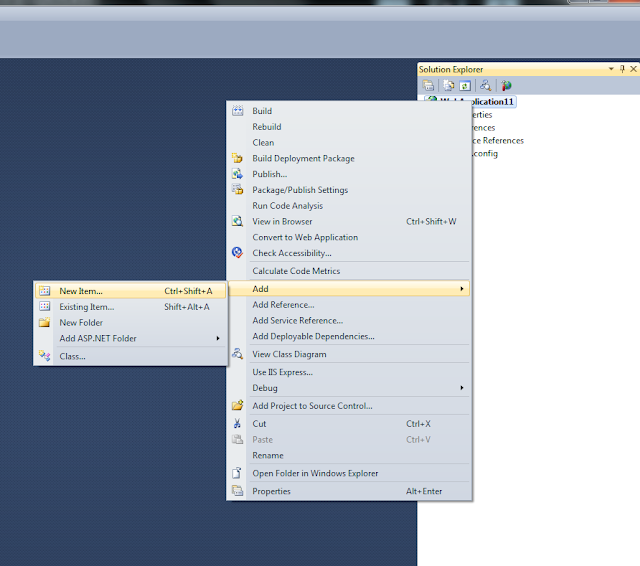Close the Solution Explorer panel
640x566 pixels.
633,69
